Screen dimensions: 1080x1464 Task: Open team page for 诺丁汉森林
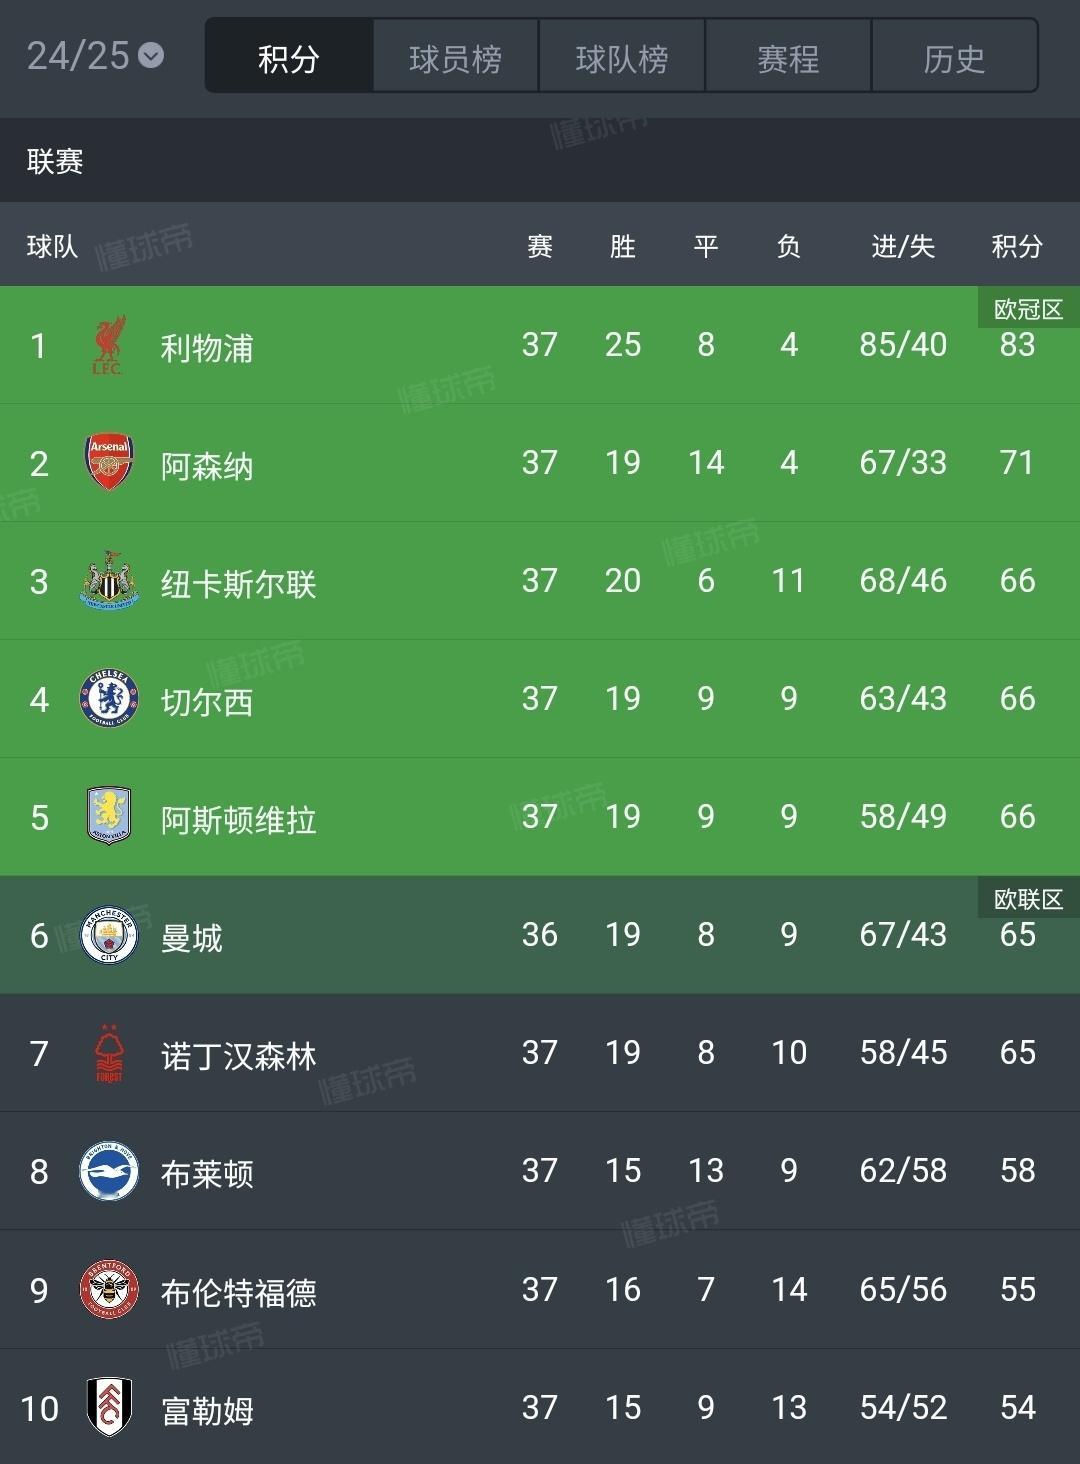coord(239,1055)
